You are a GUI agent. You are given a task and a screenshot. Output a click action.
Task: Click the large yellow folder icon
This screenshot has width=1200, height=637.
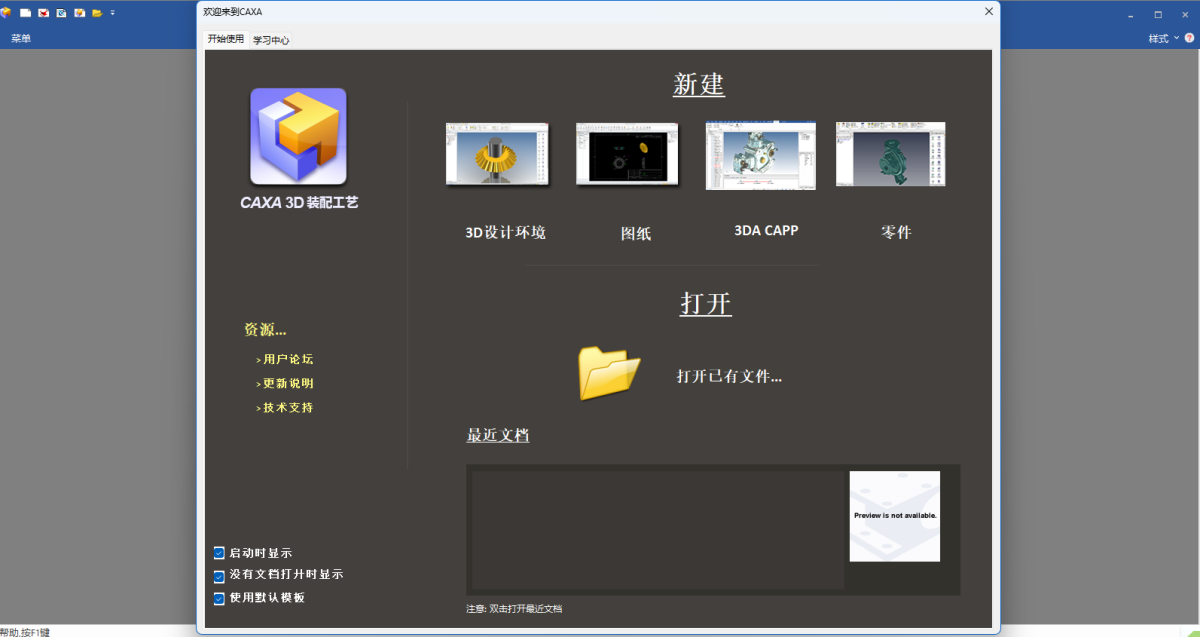(609, 373)
